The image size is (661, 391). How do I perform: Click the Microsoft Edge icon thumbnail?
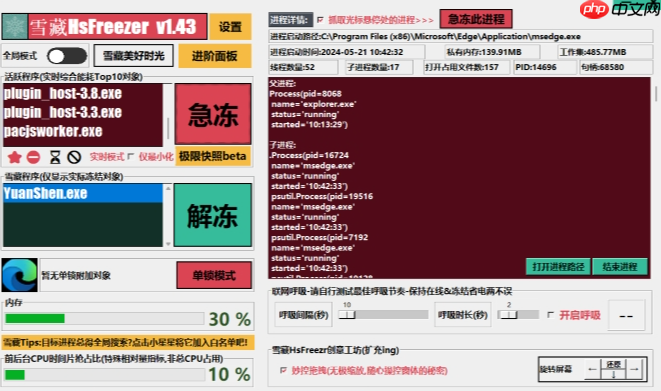coord(19,275)
